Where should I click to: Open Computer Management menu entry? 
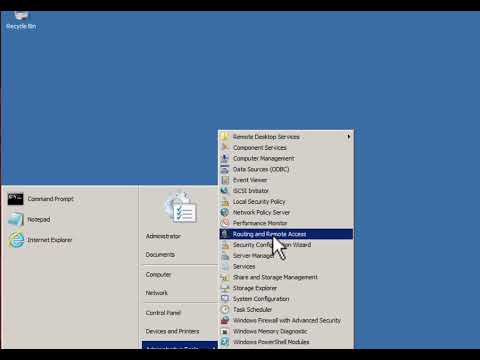[286, 158]
